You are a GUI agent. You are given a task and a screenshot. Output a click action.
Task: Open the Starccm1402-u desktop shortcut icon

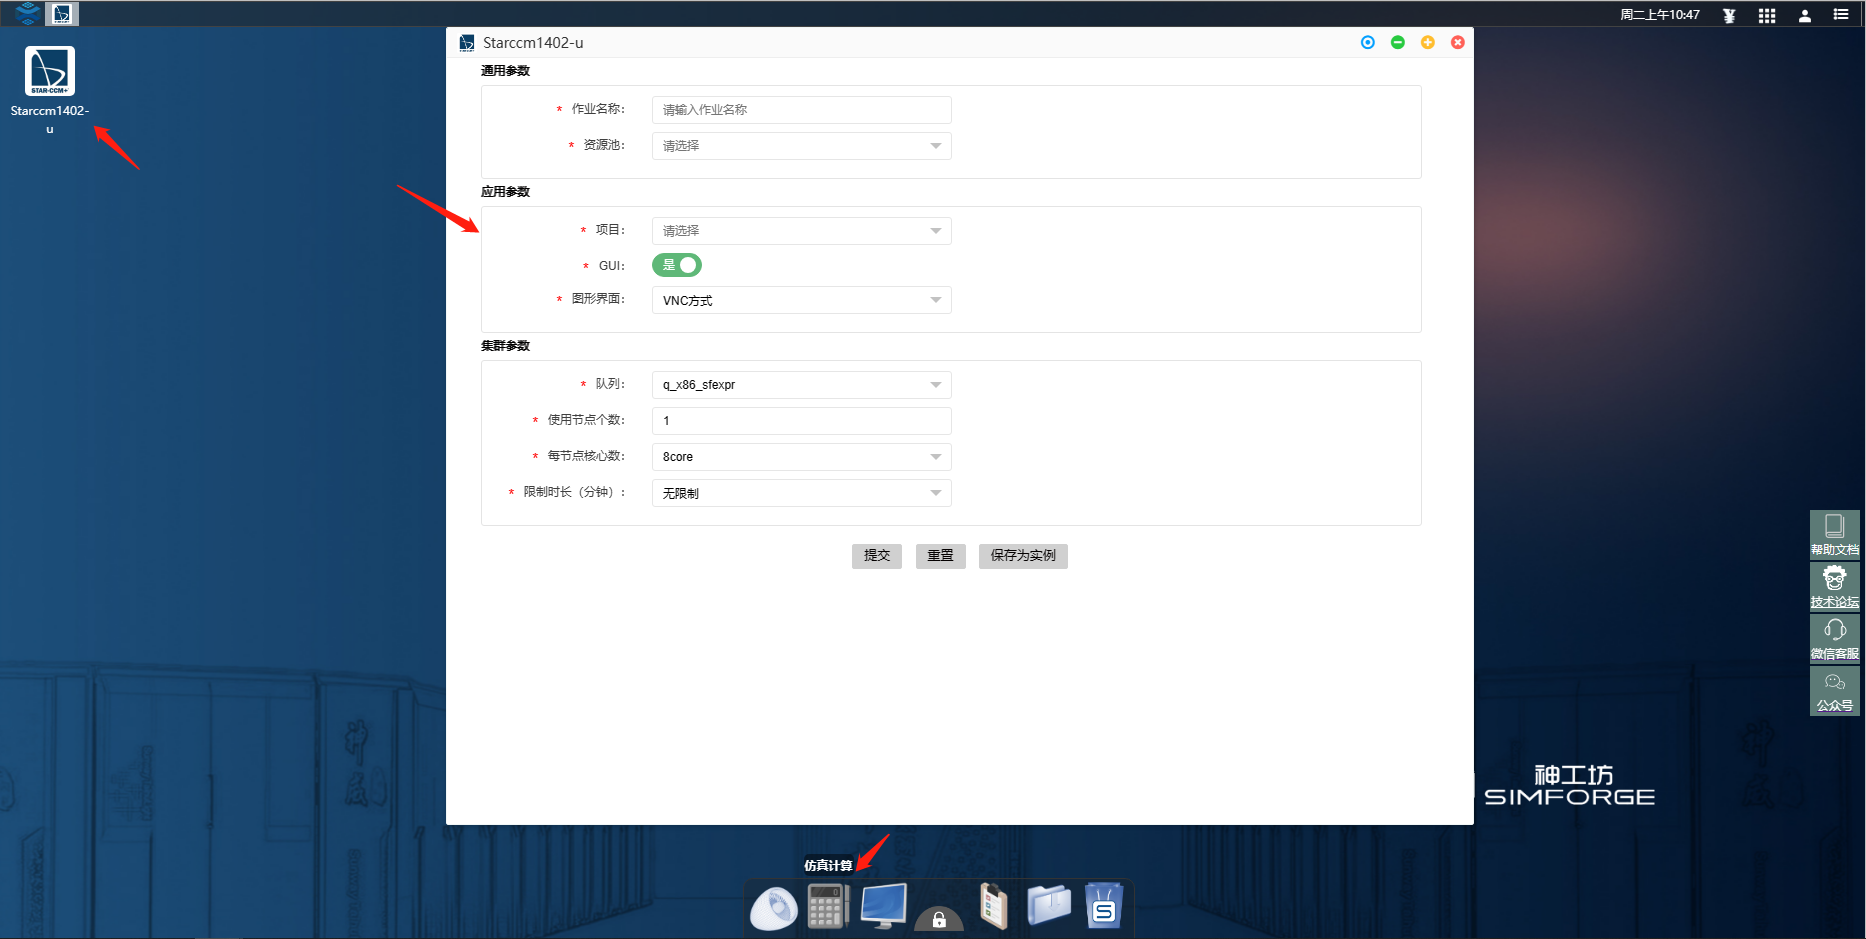[50, 71]
